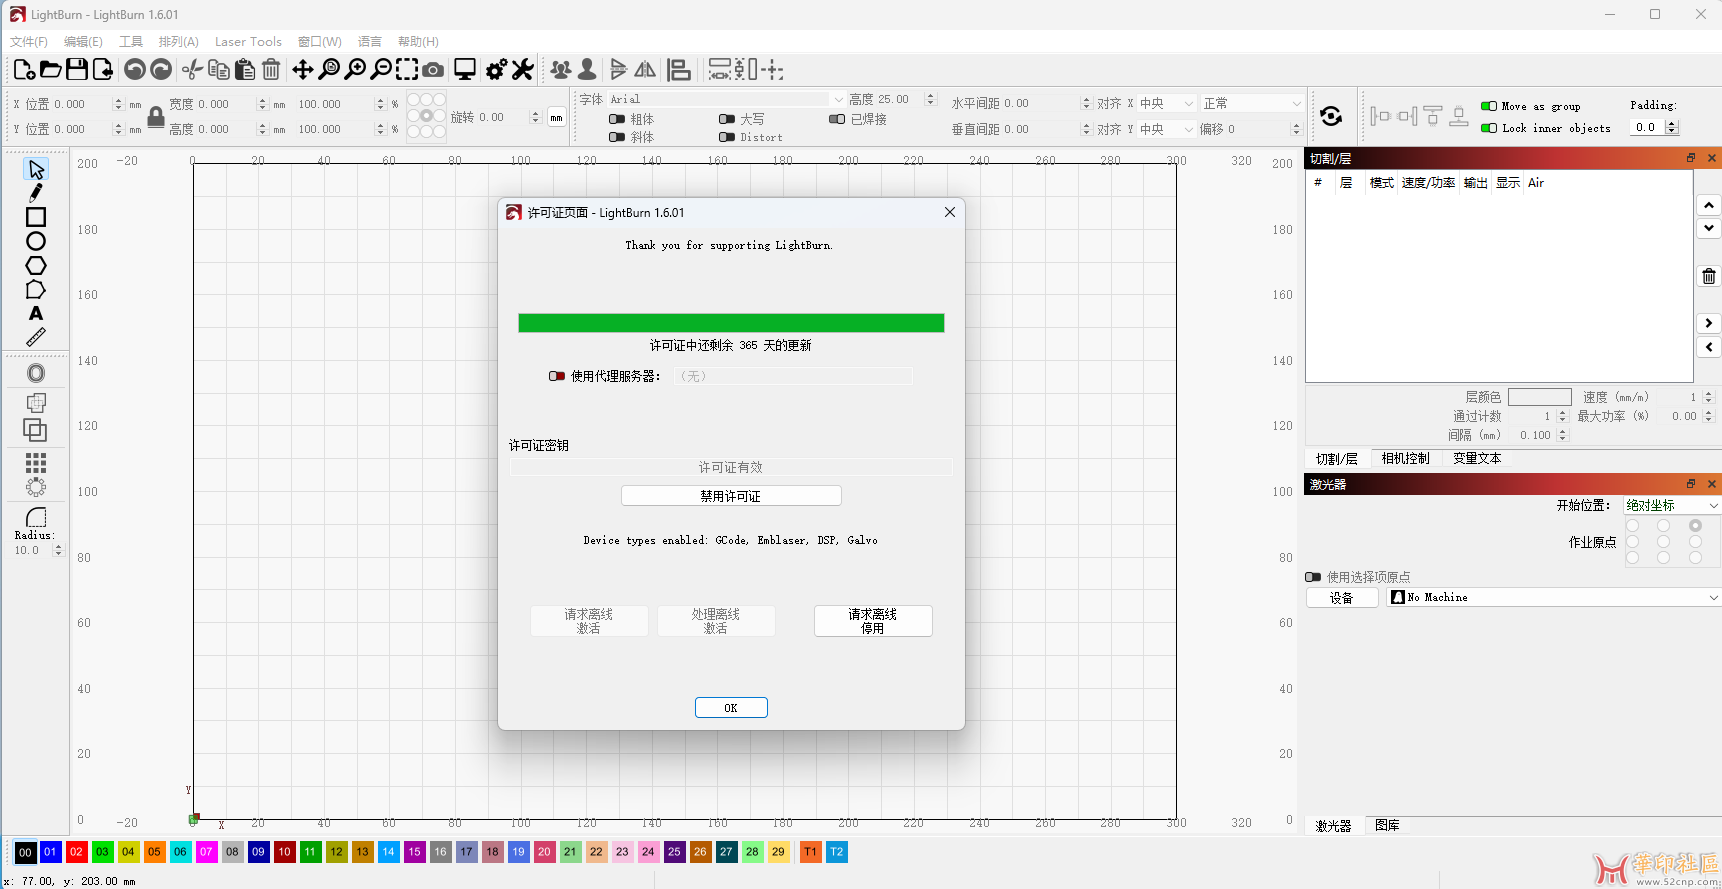Viewport: 1722px width, 889px height.
Task: Select the blue 01 layer color swatch
Action: pos(50,852)
